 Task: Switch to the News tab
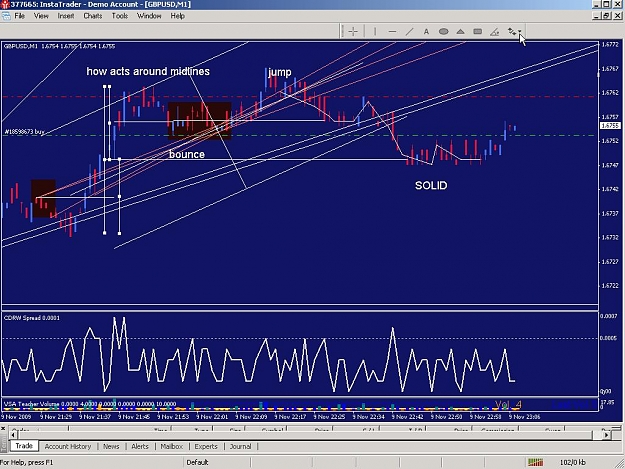point(111,446)
